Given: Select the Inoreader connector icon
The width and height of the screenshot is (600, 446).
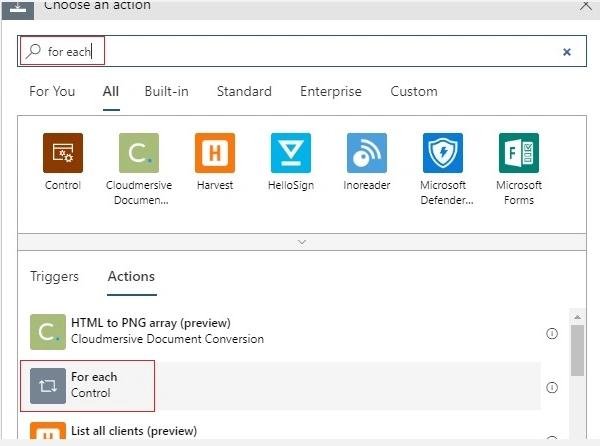Looking at the screenshot, I should point(367,153).
